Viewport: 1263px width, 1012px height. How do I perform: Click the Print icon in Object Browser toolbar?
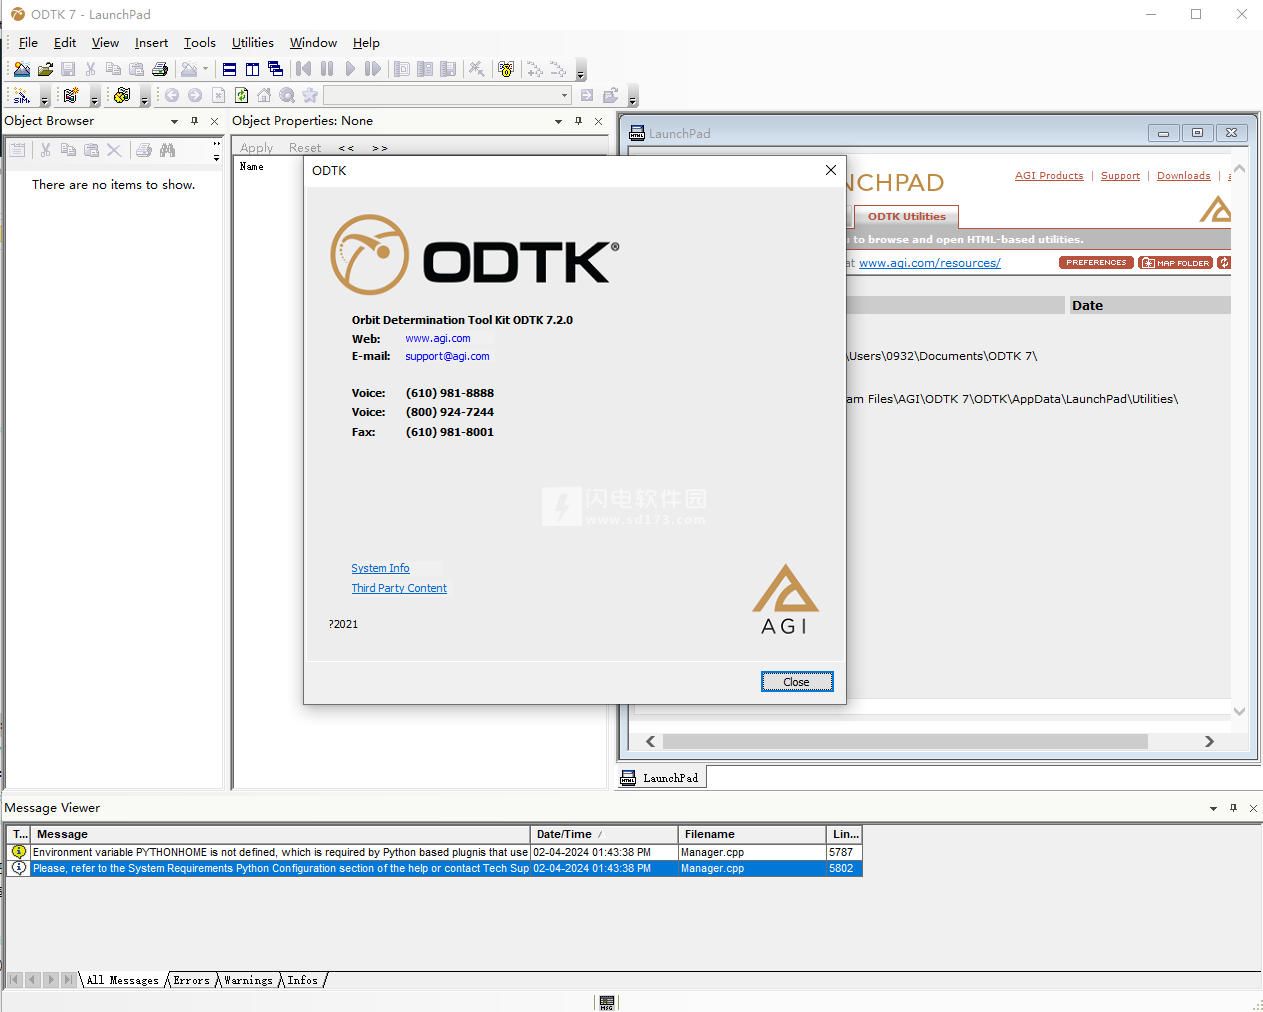(x=144, y=150)
